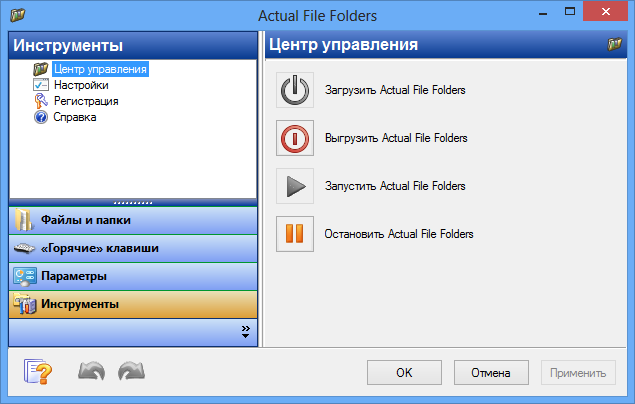
Task: Click the OK button
Action: pos(404,373)
